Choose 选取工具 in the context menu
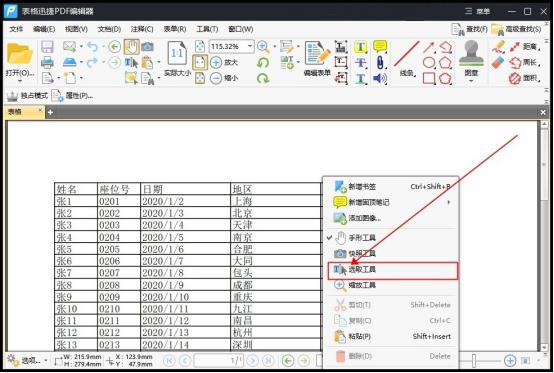This screenshot has height=373, width=554. (393, 271)
